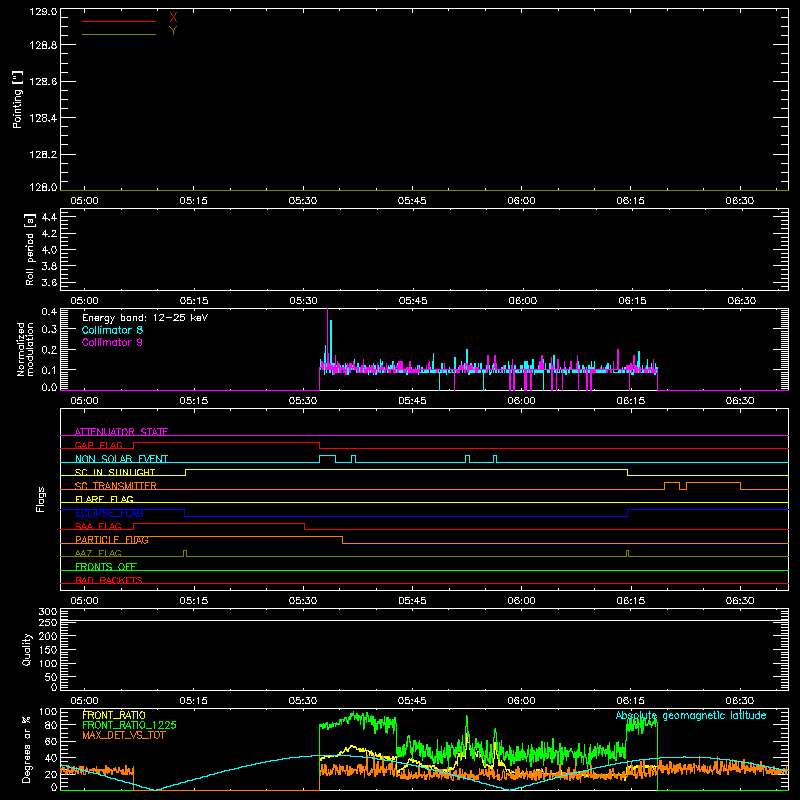Click the tall magenta spike in modulation plot
This screenshot has width=800, height=800.
[x=328, y=337]
